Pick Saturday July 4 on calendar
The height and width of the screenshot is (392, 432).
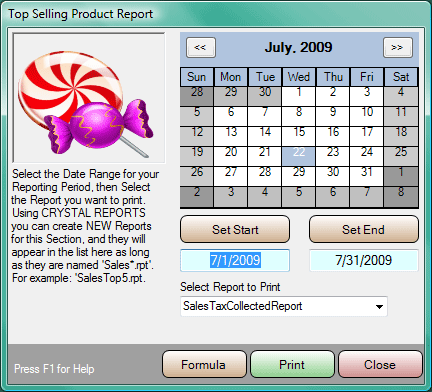click(x=401, y=96)
